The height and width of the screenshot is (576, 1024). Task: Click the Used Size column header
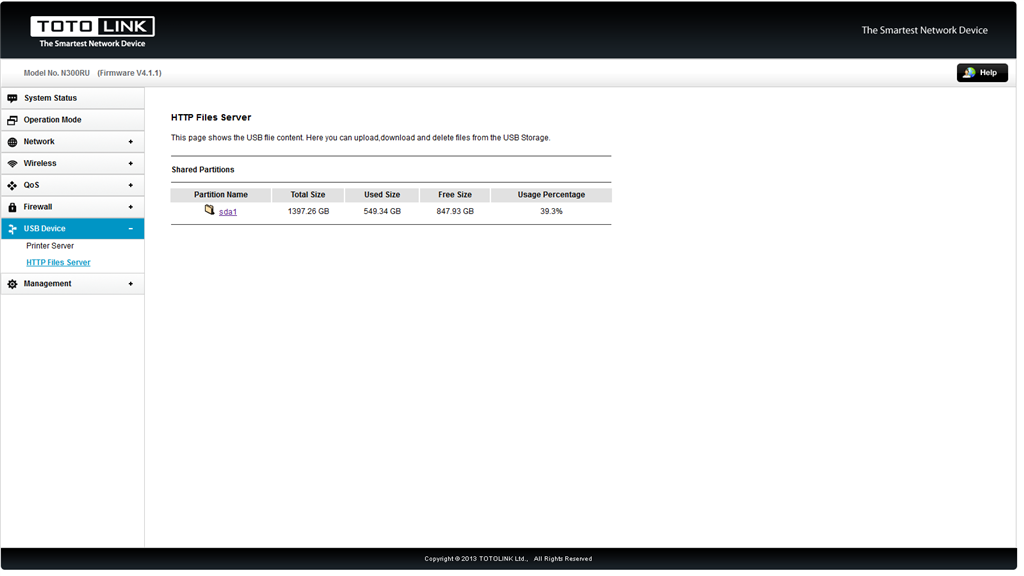click(x=382, y=195)
